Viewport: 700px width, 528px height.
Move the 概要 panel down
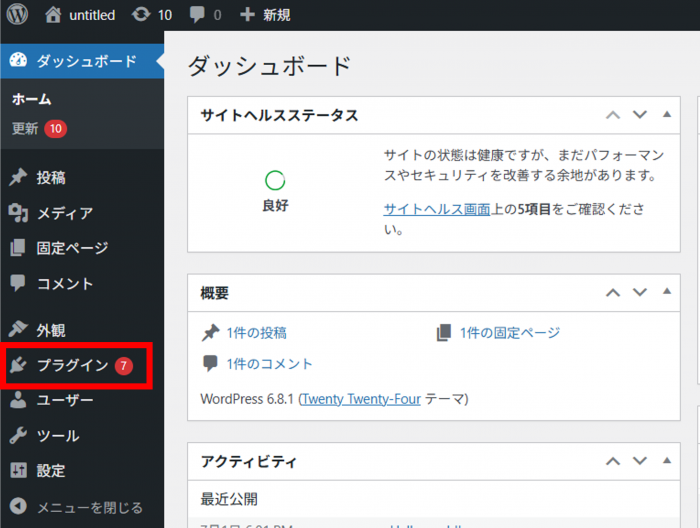(640, 292)
